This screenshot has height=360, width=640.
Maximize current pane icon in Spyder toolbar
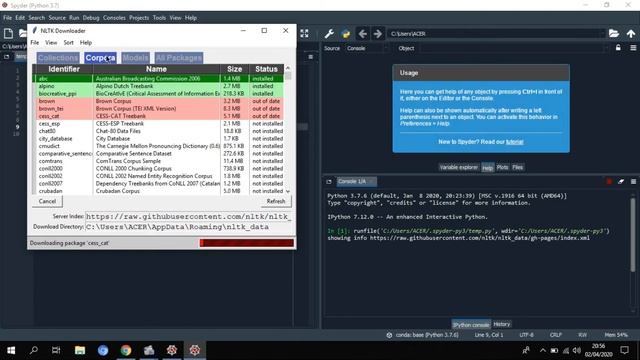(304, 34)
